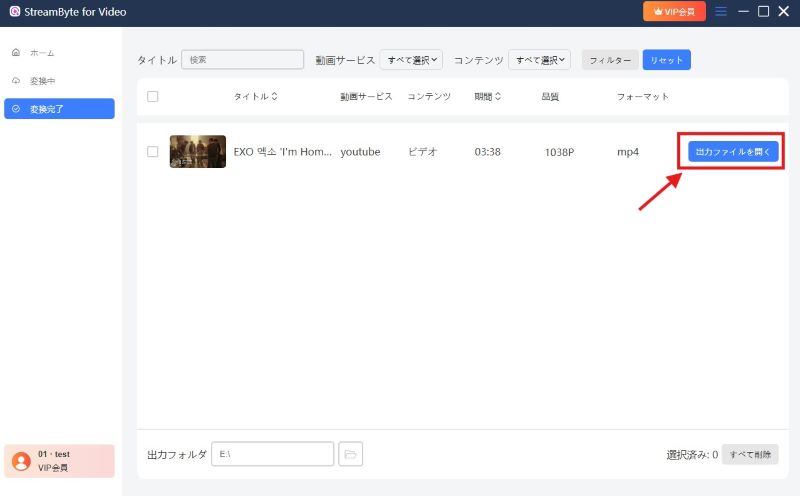The height and width of the screenshot is (496, 800).
Task: Click the 出力フォルダ path field
Action: pos(272,454)
